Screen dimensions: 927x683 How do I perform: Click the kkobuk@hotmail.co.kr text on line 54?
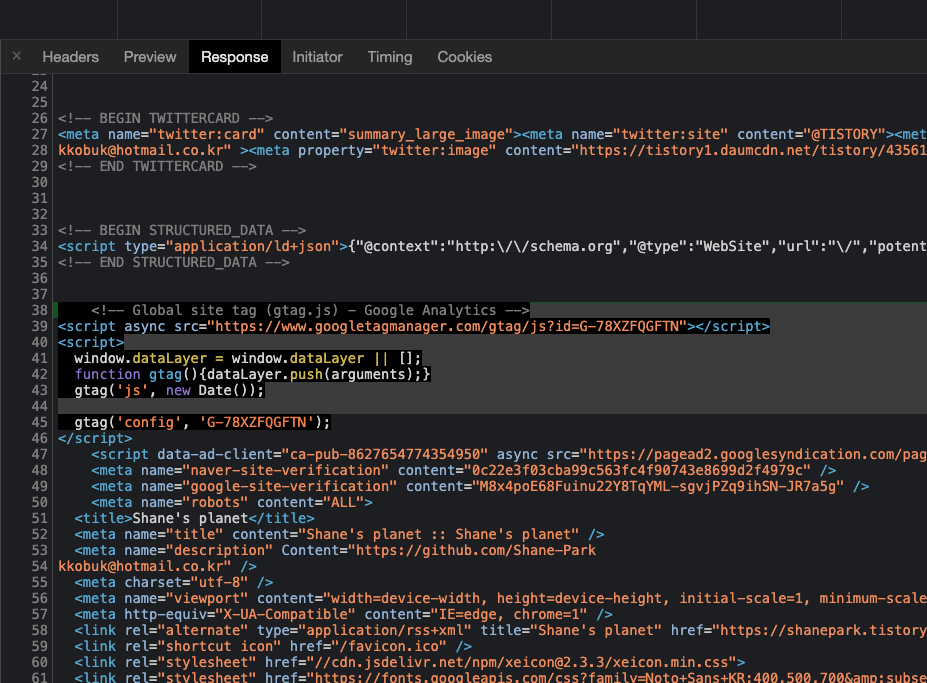[141, 566]
